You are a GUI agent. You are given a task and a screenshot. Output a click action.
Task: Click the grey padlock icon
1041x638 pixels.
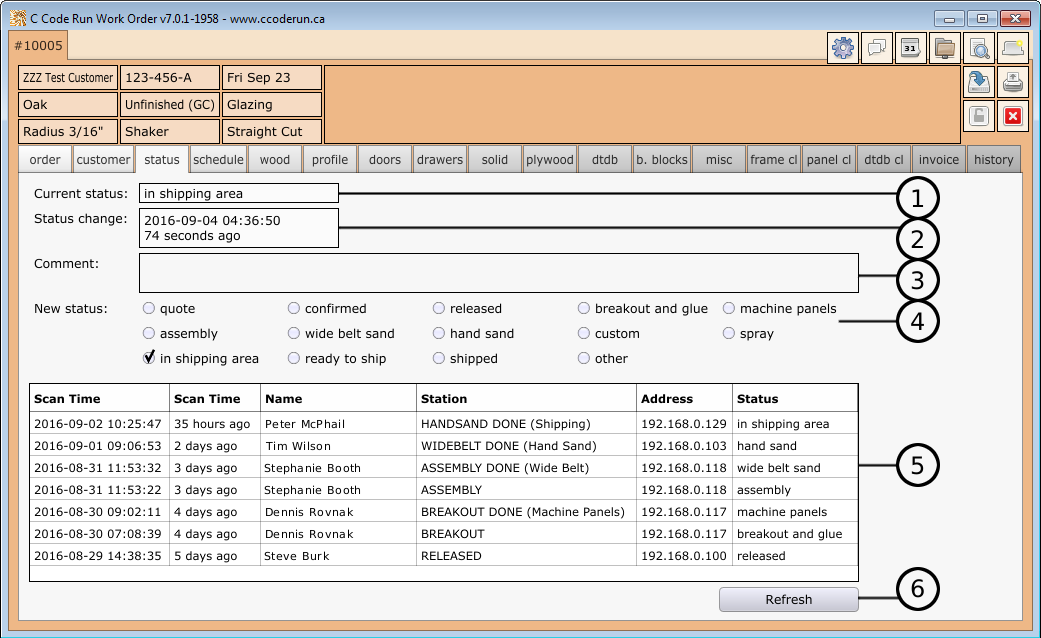pos(979,116)
